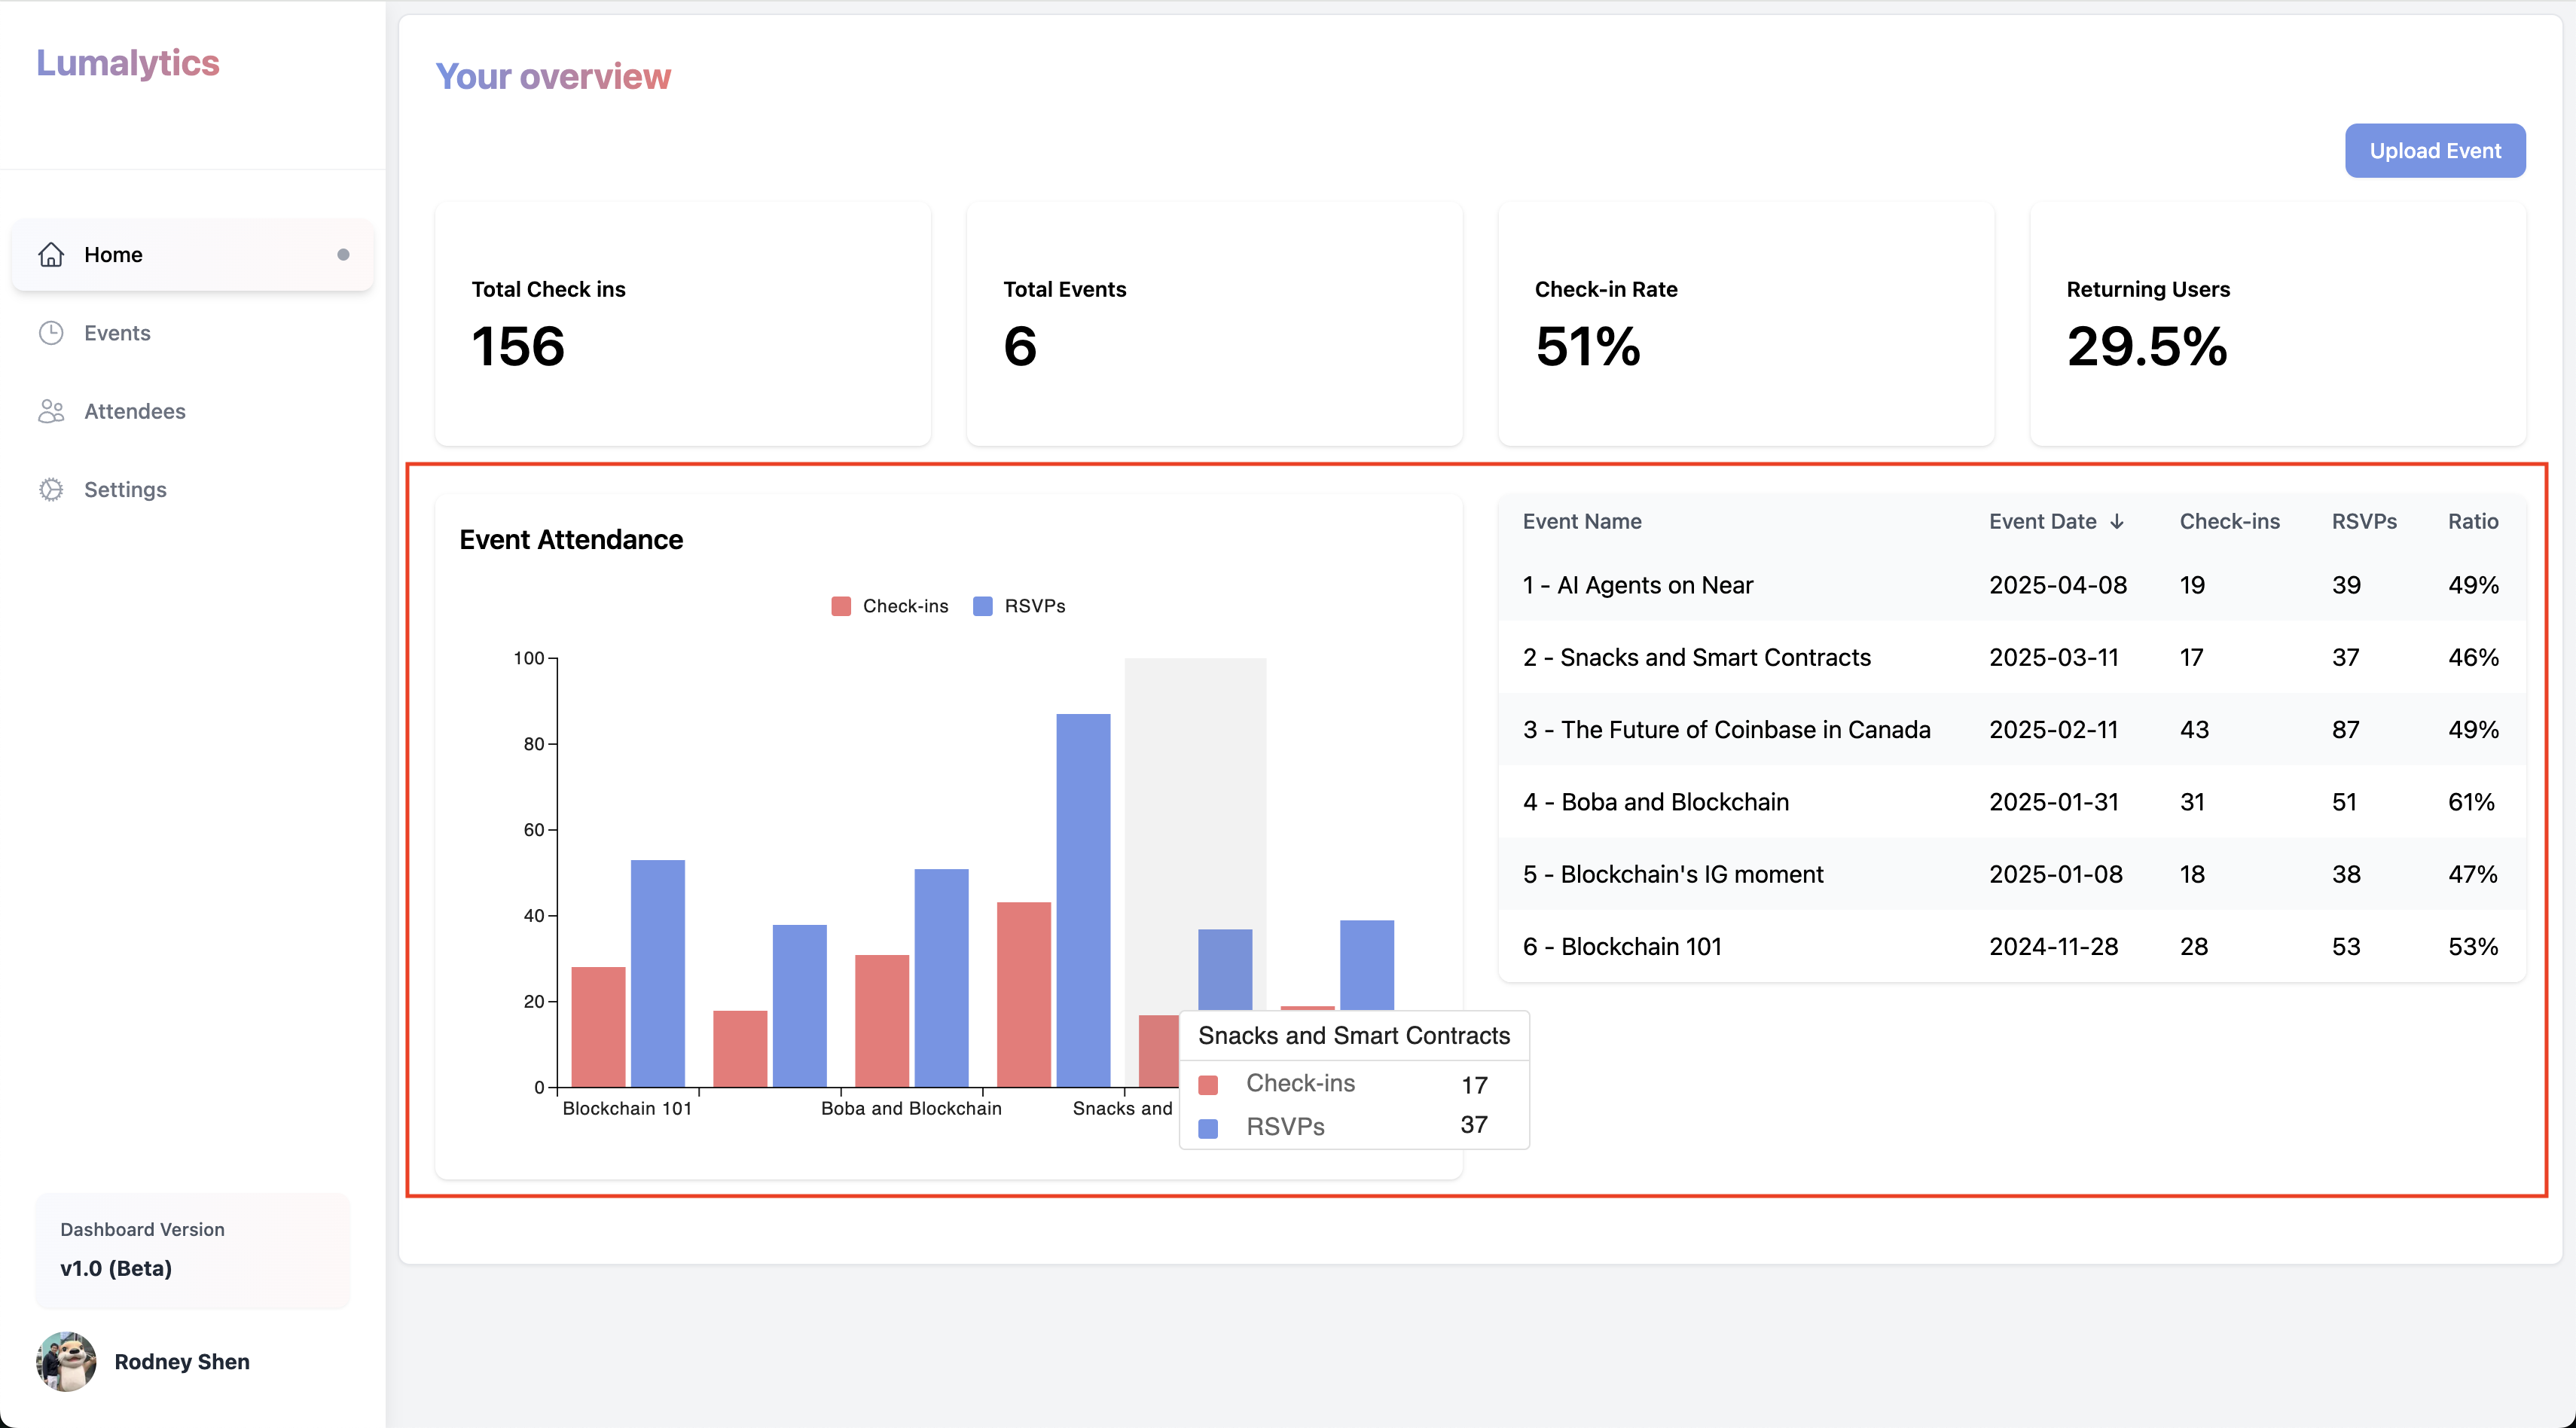Click the Total Check ins card
This screenshot has width=2576, height=1428.
(x=682, y=324)
